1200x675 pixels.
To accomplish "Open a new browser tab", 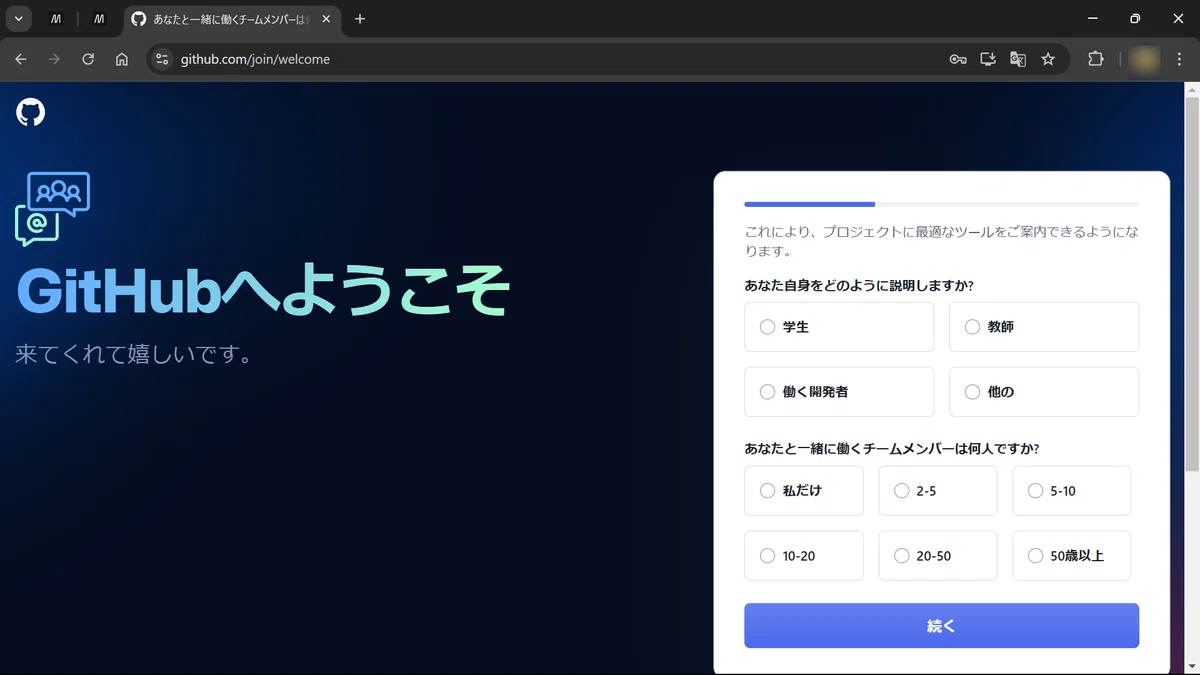I will tap(360, 19).
